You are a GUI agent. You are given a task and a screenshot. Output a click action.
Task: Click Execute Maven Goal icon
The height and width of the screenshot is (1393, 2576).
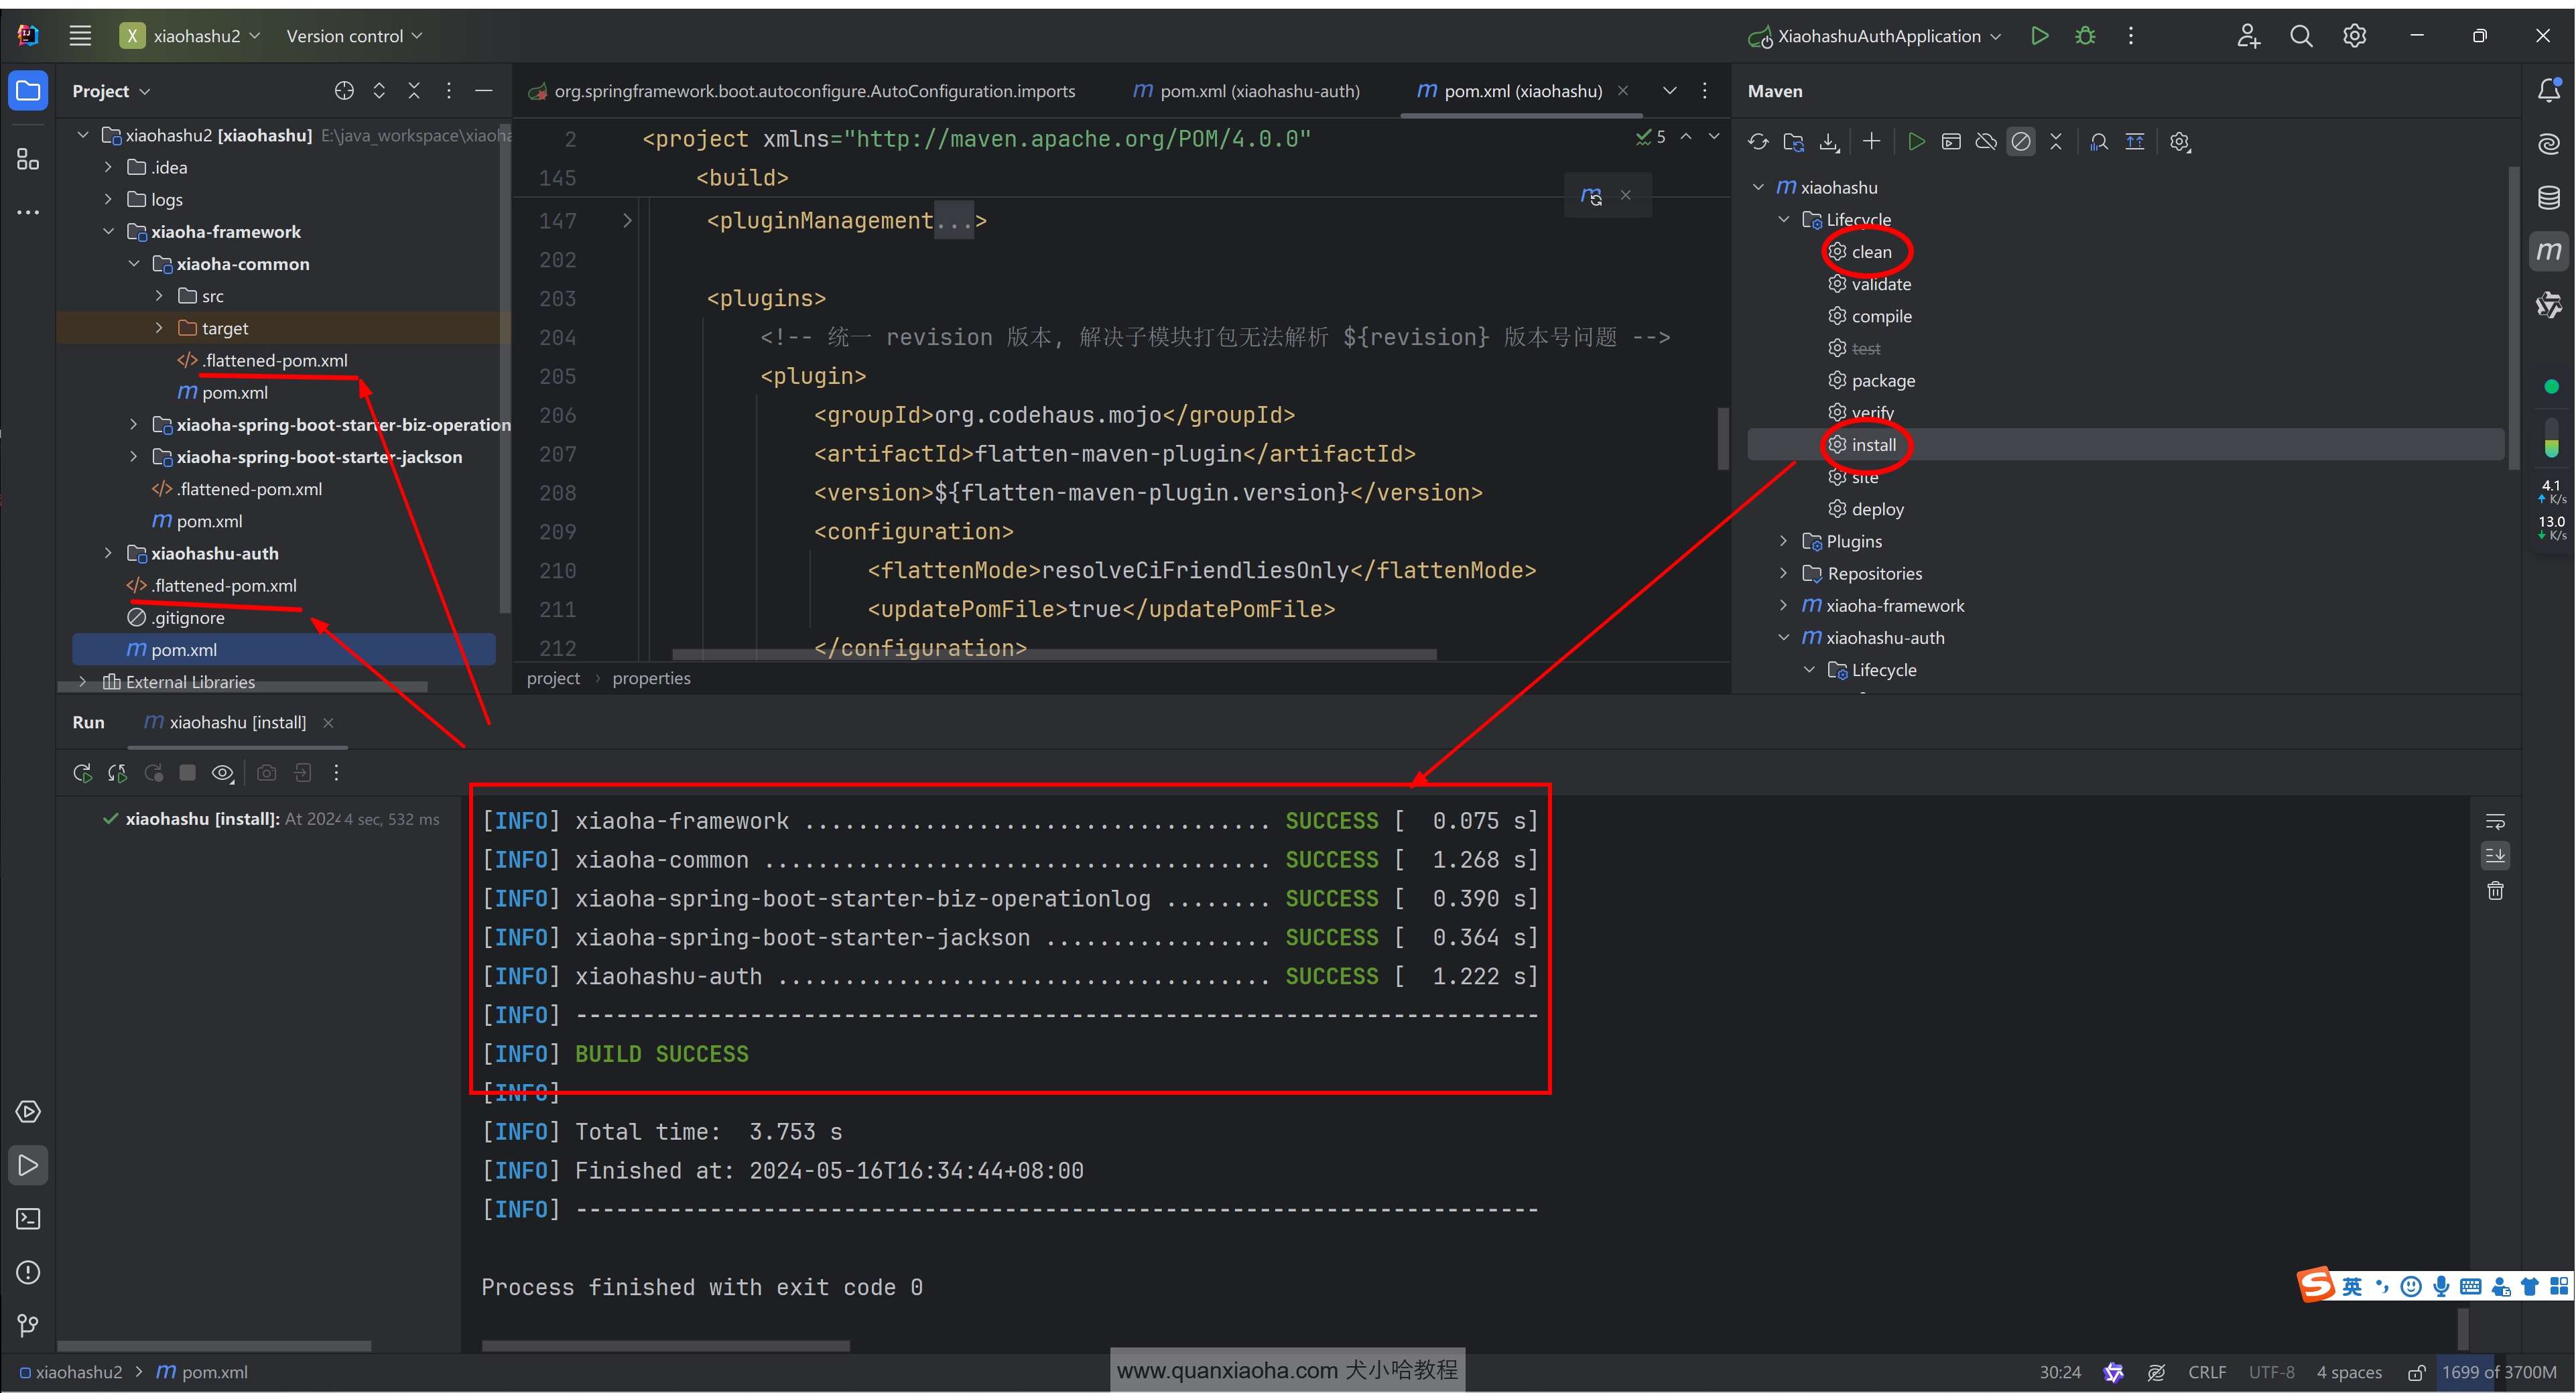1951,142
